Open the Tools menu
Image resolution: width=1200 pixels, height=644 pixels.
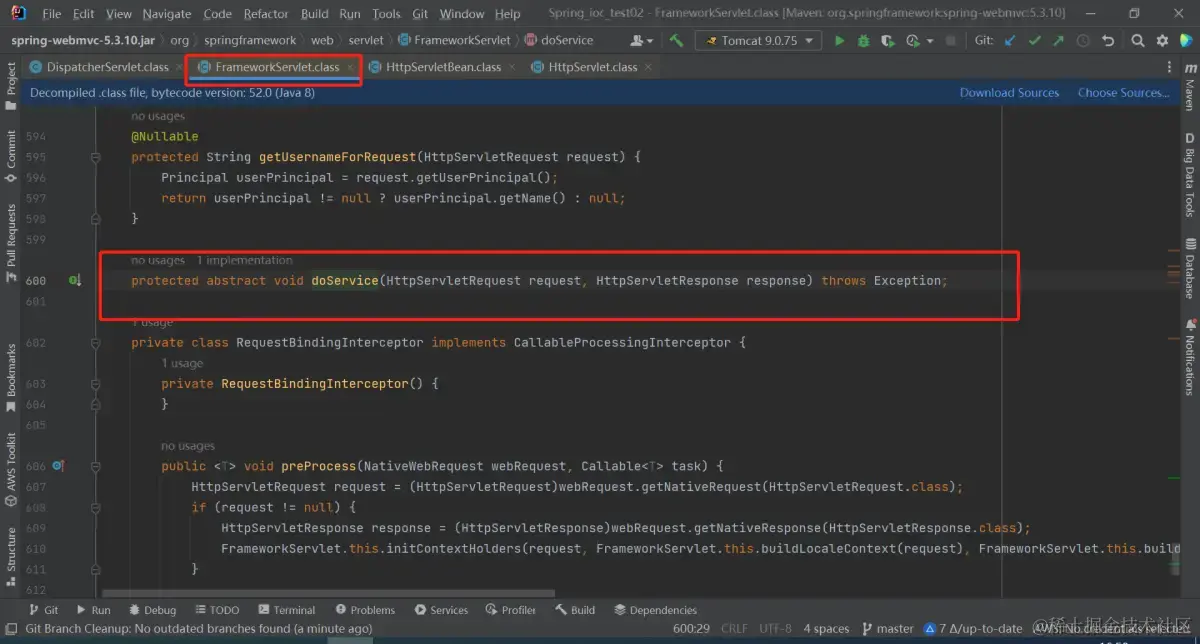coord(386,14)
